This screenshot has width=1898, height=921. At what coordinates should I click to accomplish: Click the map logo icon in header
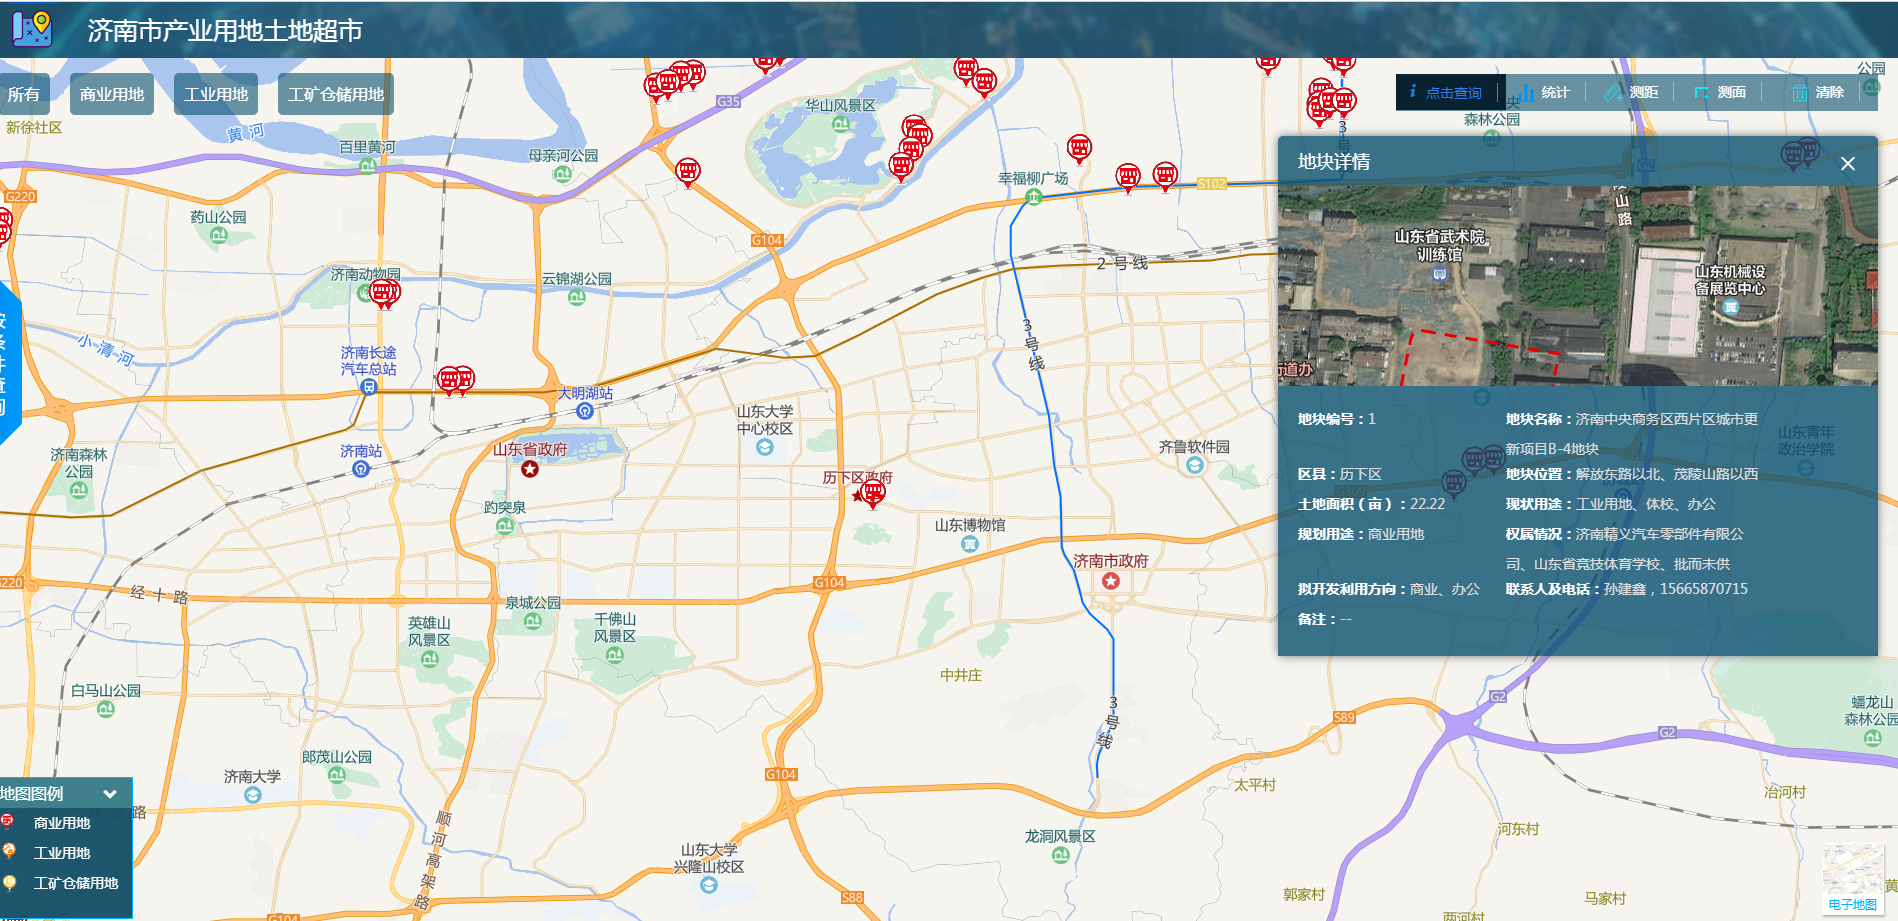click(x=32, y=29)
